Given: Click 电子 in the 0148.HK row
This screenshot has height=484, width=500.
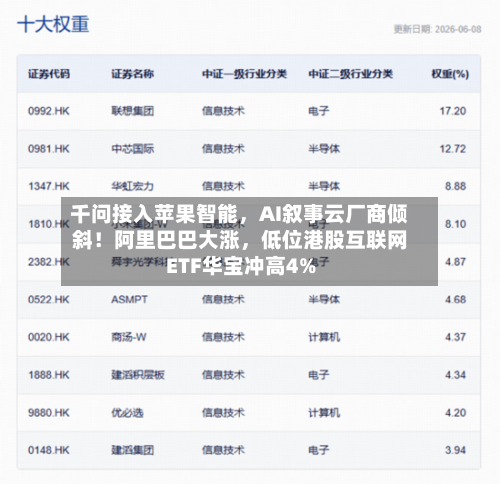Looking at the screenshot, I should (x=319, y=450).
